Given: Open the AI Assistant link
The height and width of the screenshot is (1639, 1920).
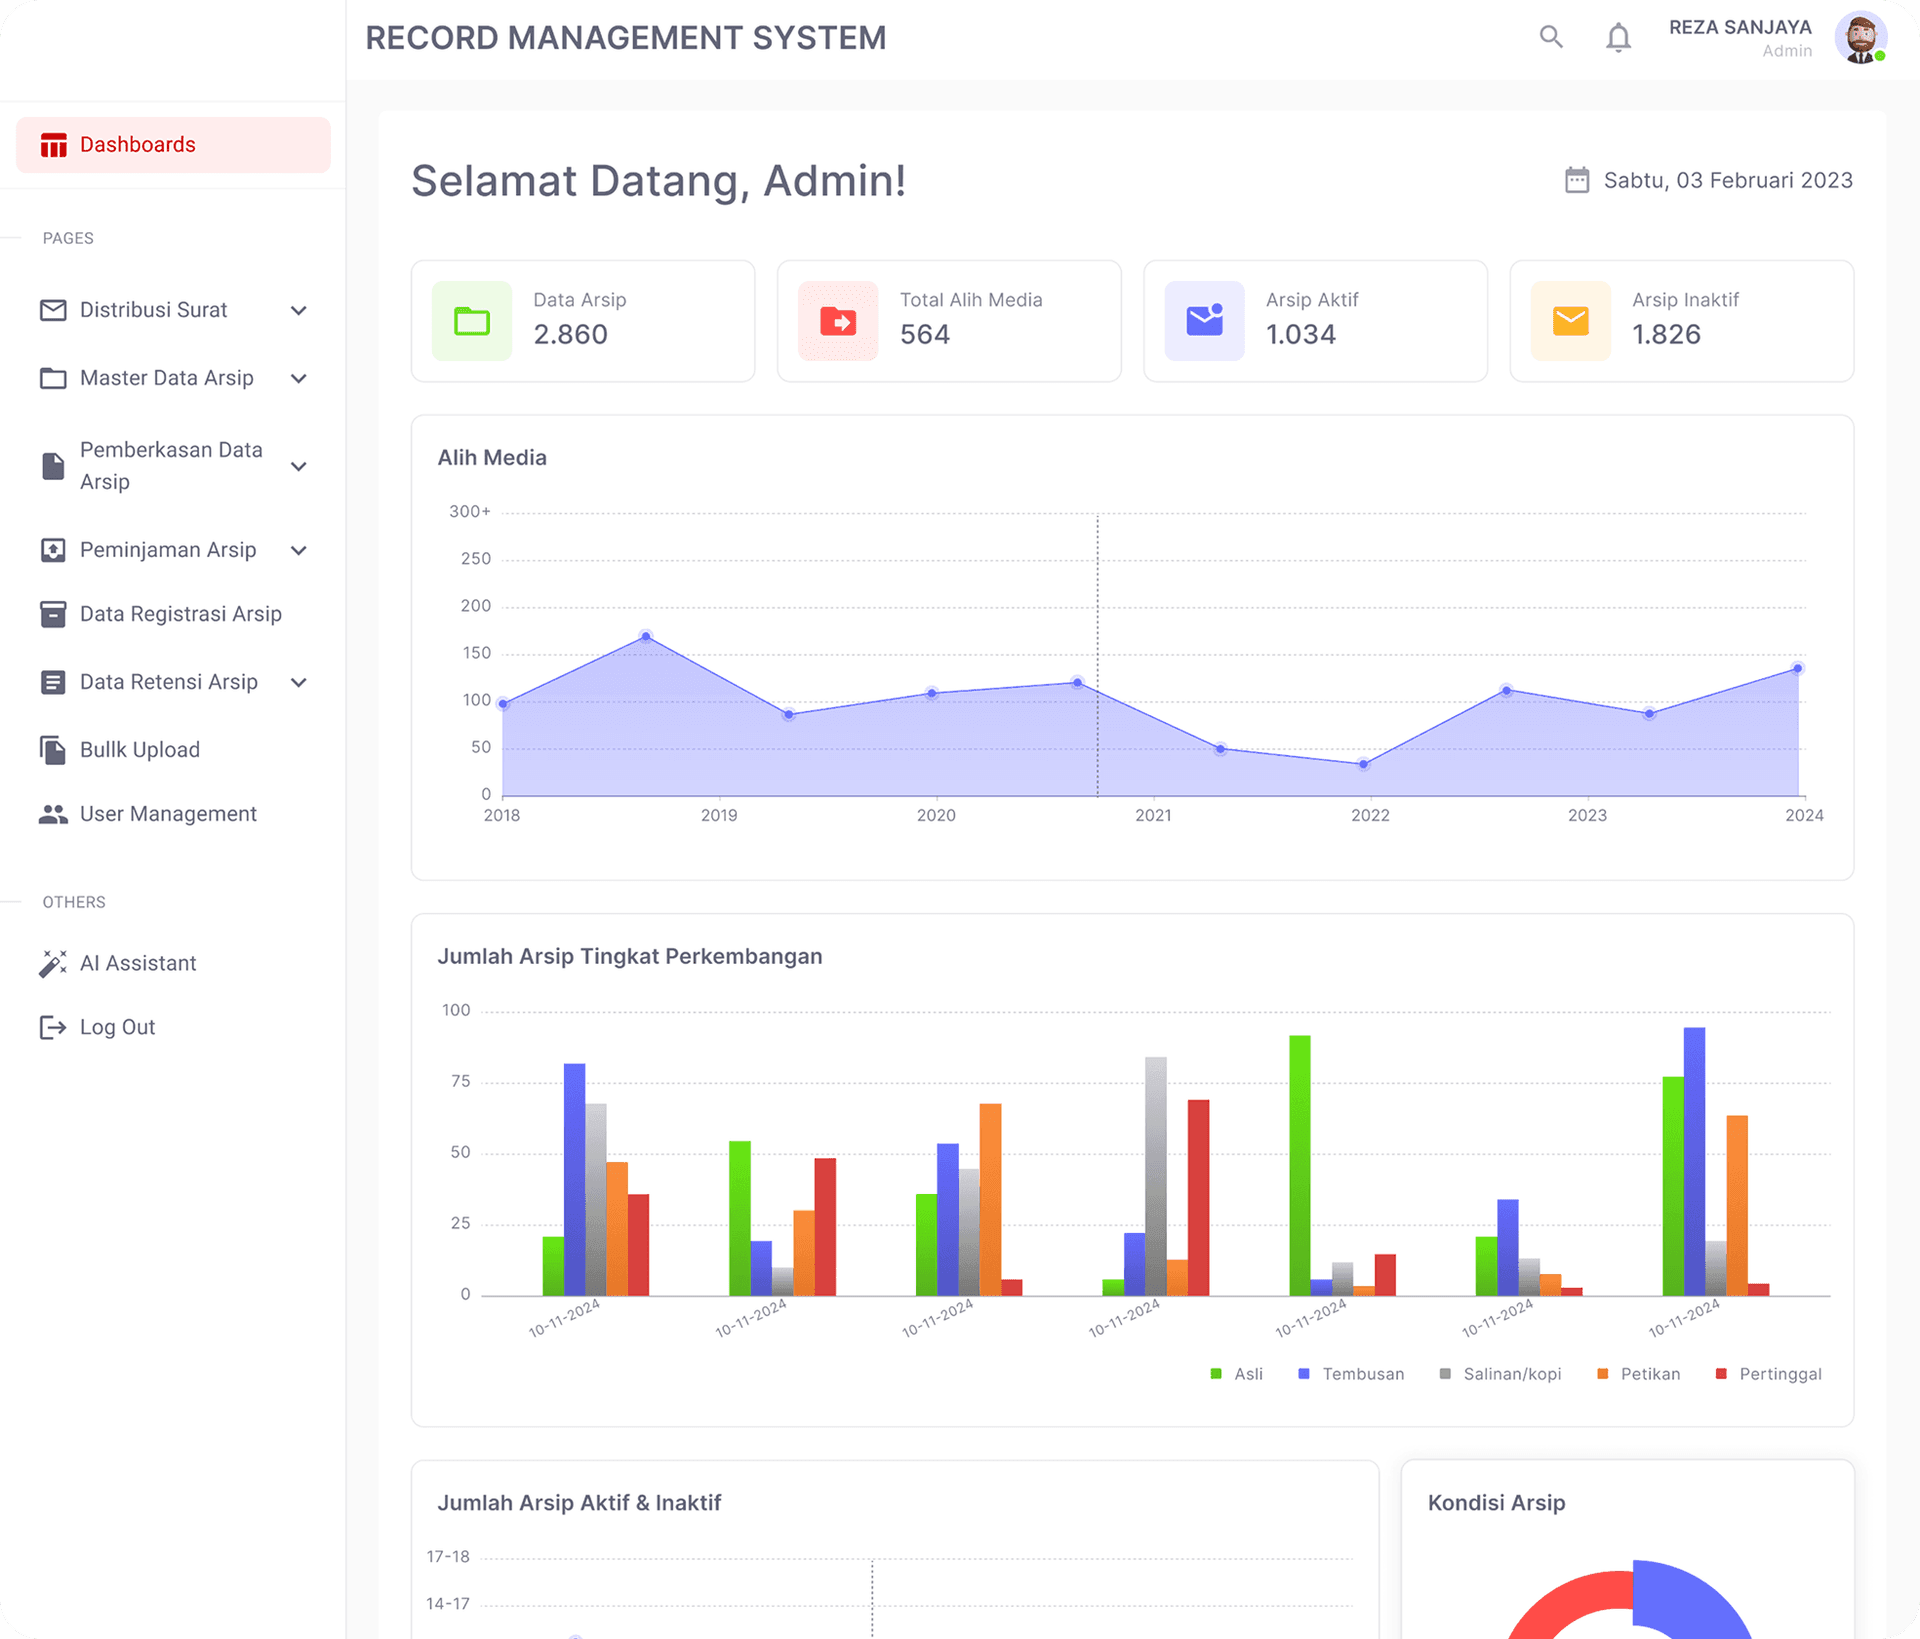Looking at the screenshot, I should 138,963.
